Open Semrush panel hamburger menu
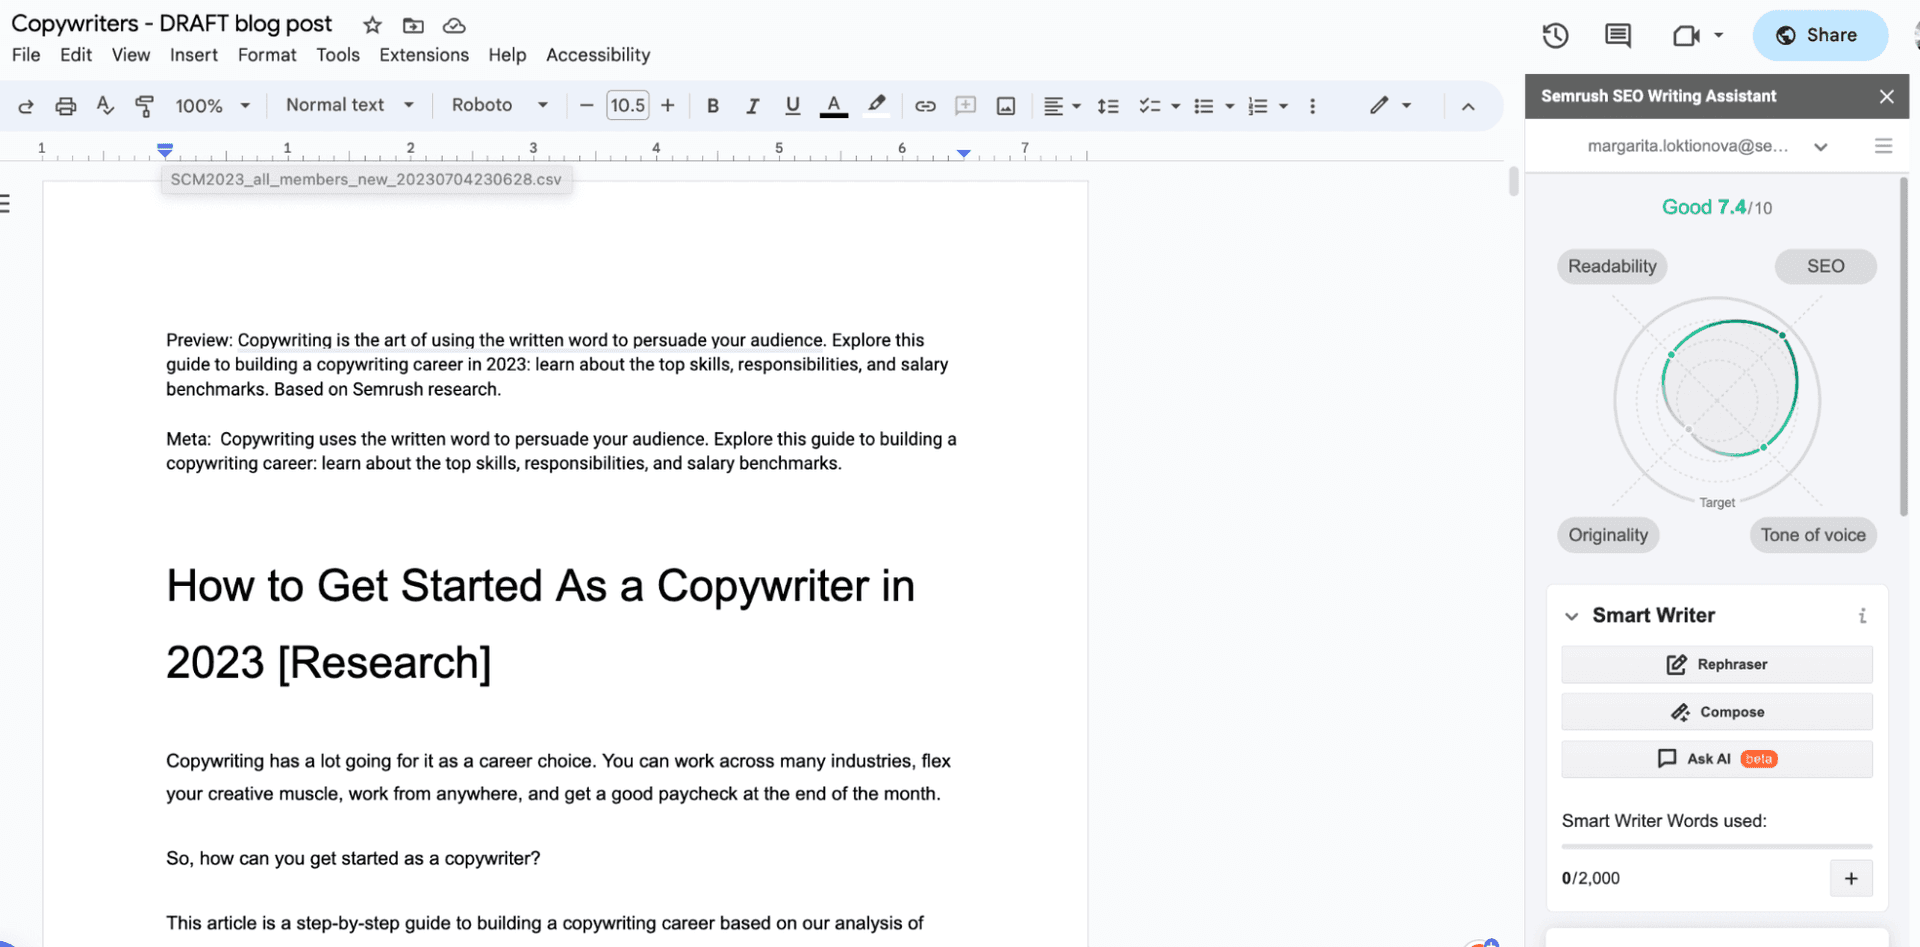The height and width of the screenshot is (947, 1920). pos(1883,146)
